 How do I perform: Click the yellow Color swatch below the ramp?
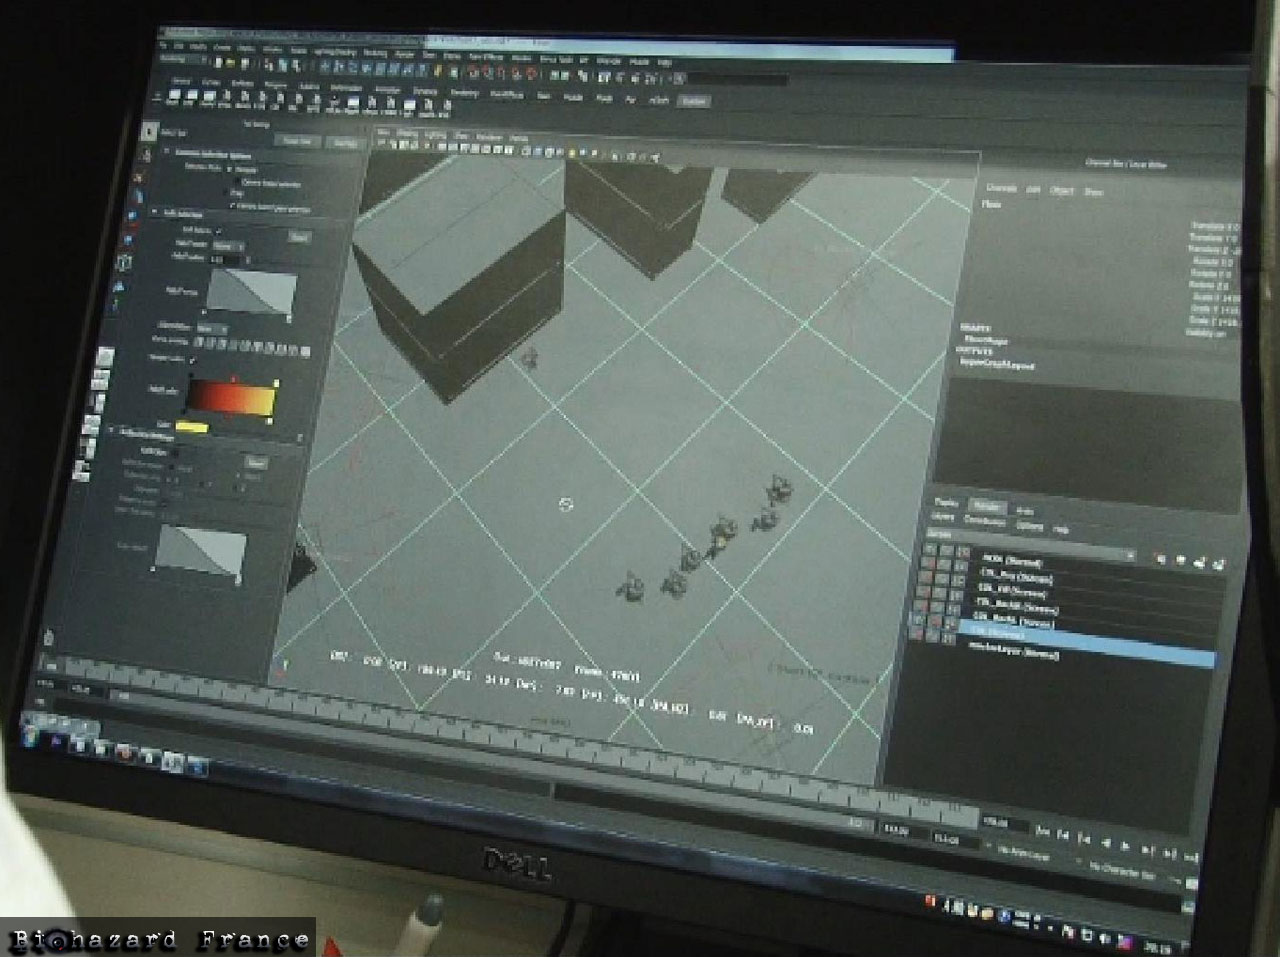pyautogui.click(x=191, y=427)
